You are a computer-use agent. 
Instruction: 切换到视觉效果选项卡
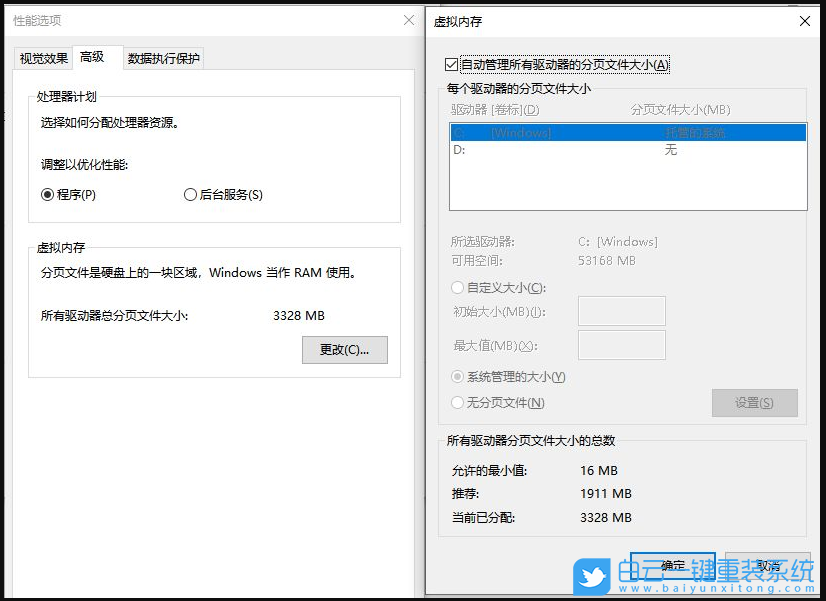[x=42, y=57]
